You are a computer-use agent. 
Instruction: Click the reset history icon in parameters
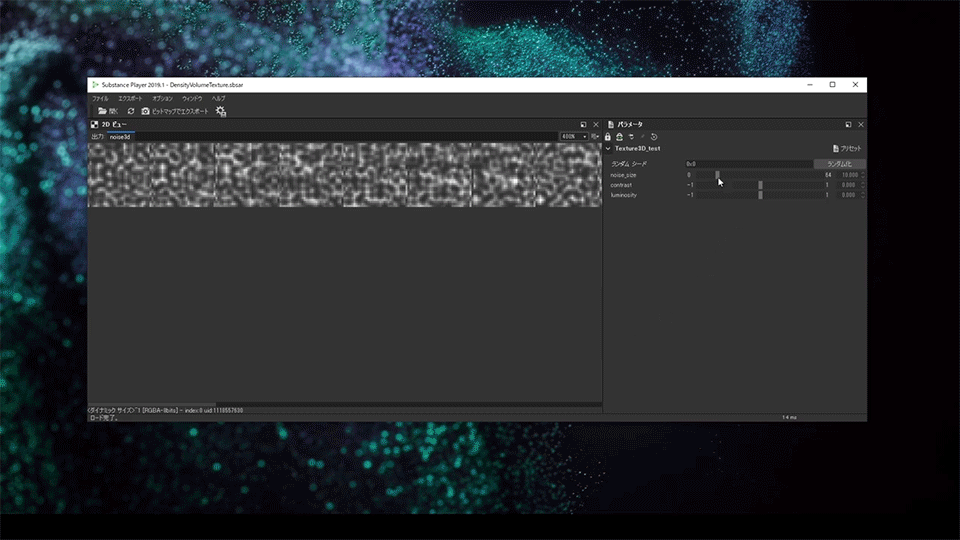654,137
